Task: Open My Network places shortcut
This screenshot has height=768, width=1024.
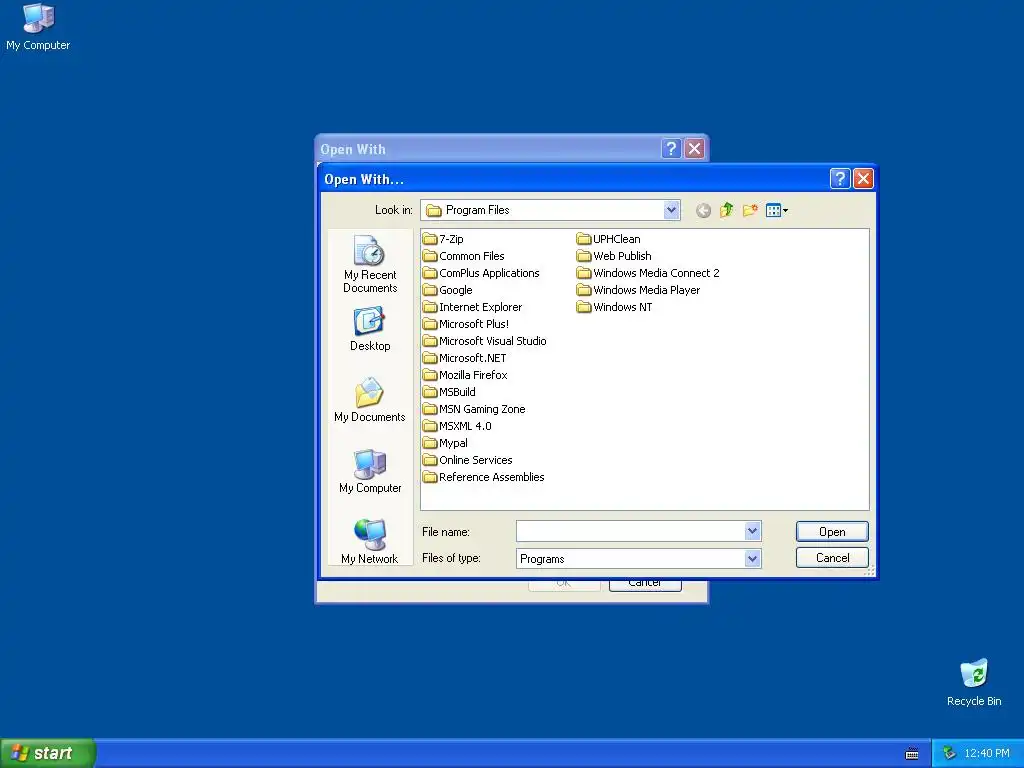Action: pyautogui.click(x=370, y=541)
